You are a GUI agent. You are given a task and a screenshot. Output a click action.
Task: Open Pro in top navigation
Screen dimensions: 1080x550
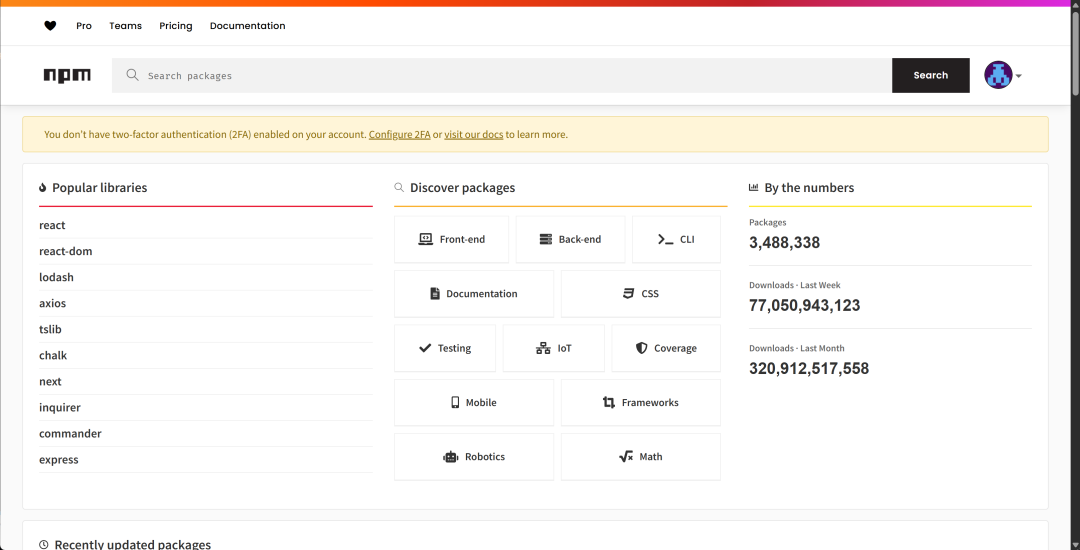tap(84, 25)
